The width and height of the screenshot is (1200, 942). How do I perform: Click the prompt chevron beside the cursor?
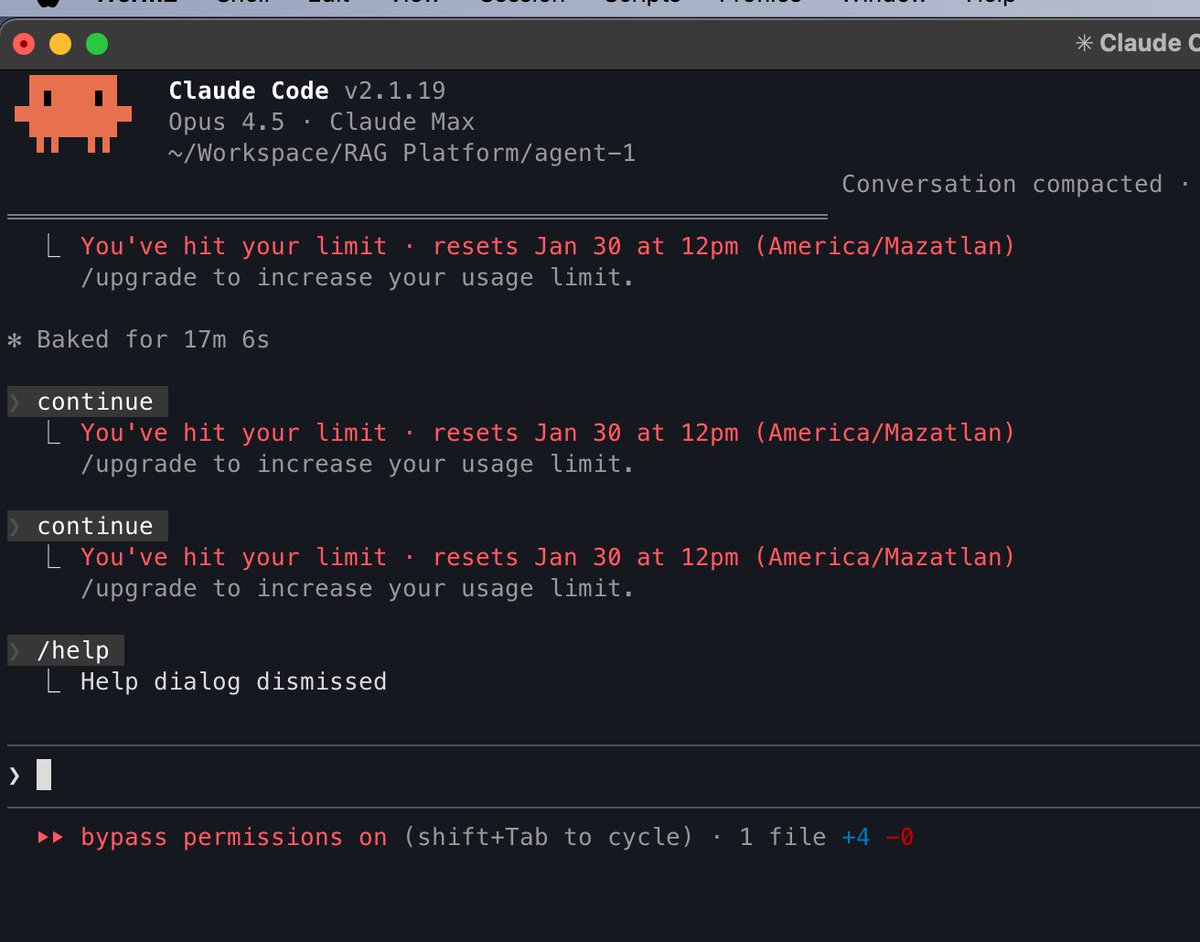(x=14, y=775)
